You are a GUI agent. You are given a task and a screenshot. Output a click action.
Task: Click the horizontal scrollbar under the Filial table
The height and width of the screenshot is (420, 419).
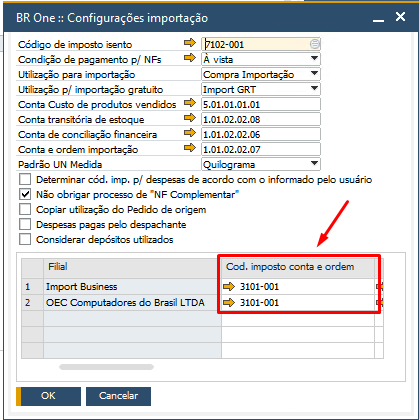(106, 367)
